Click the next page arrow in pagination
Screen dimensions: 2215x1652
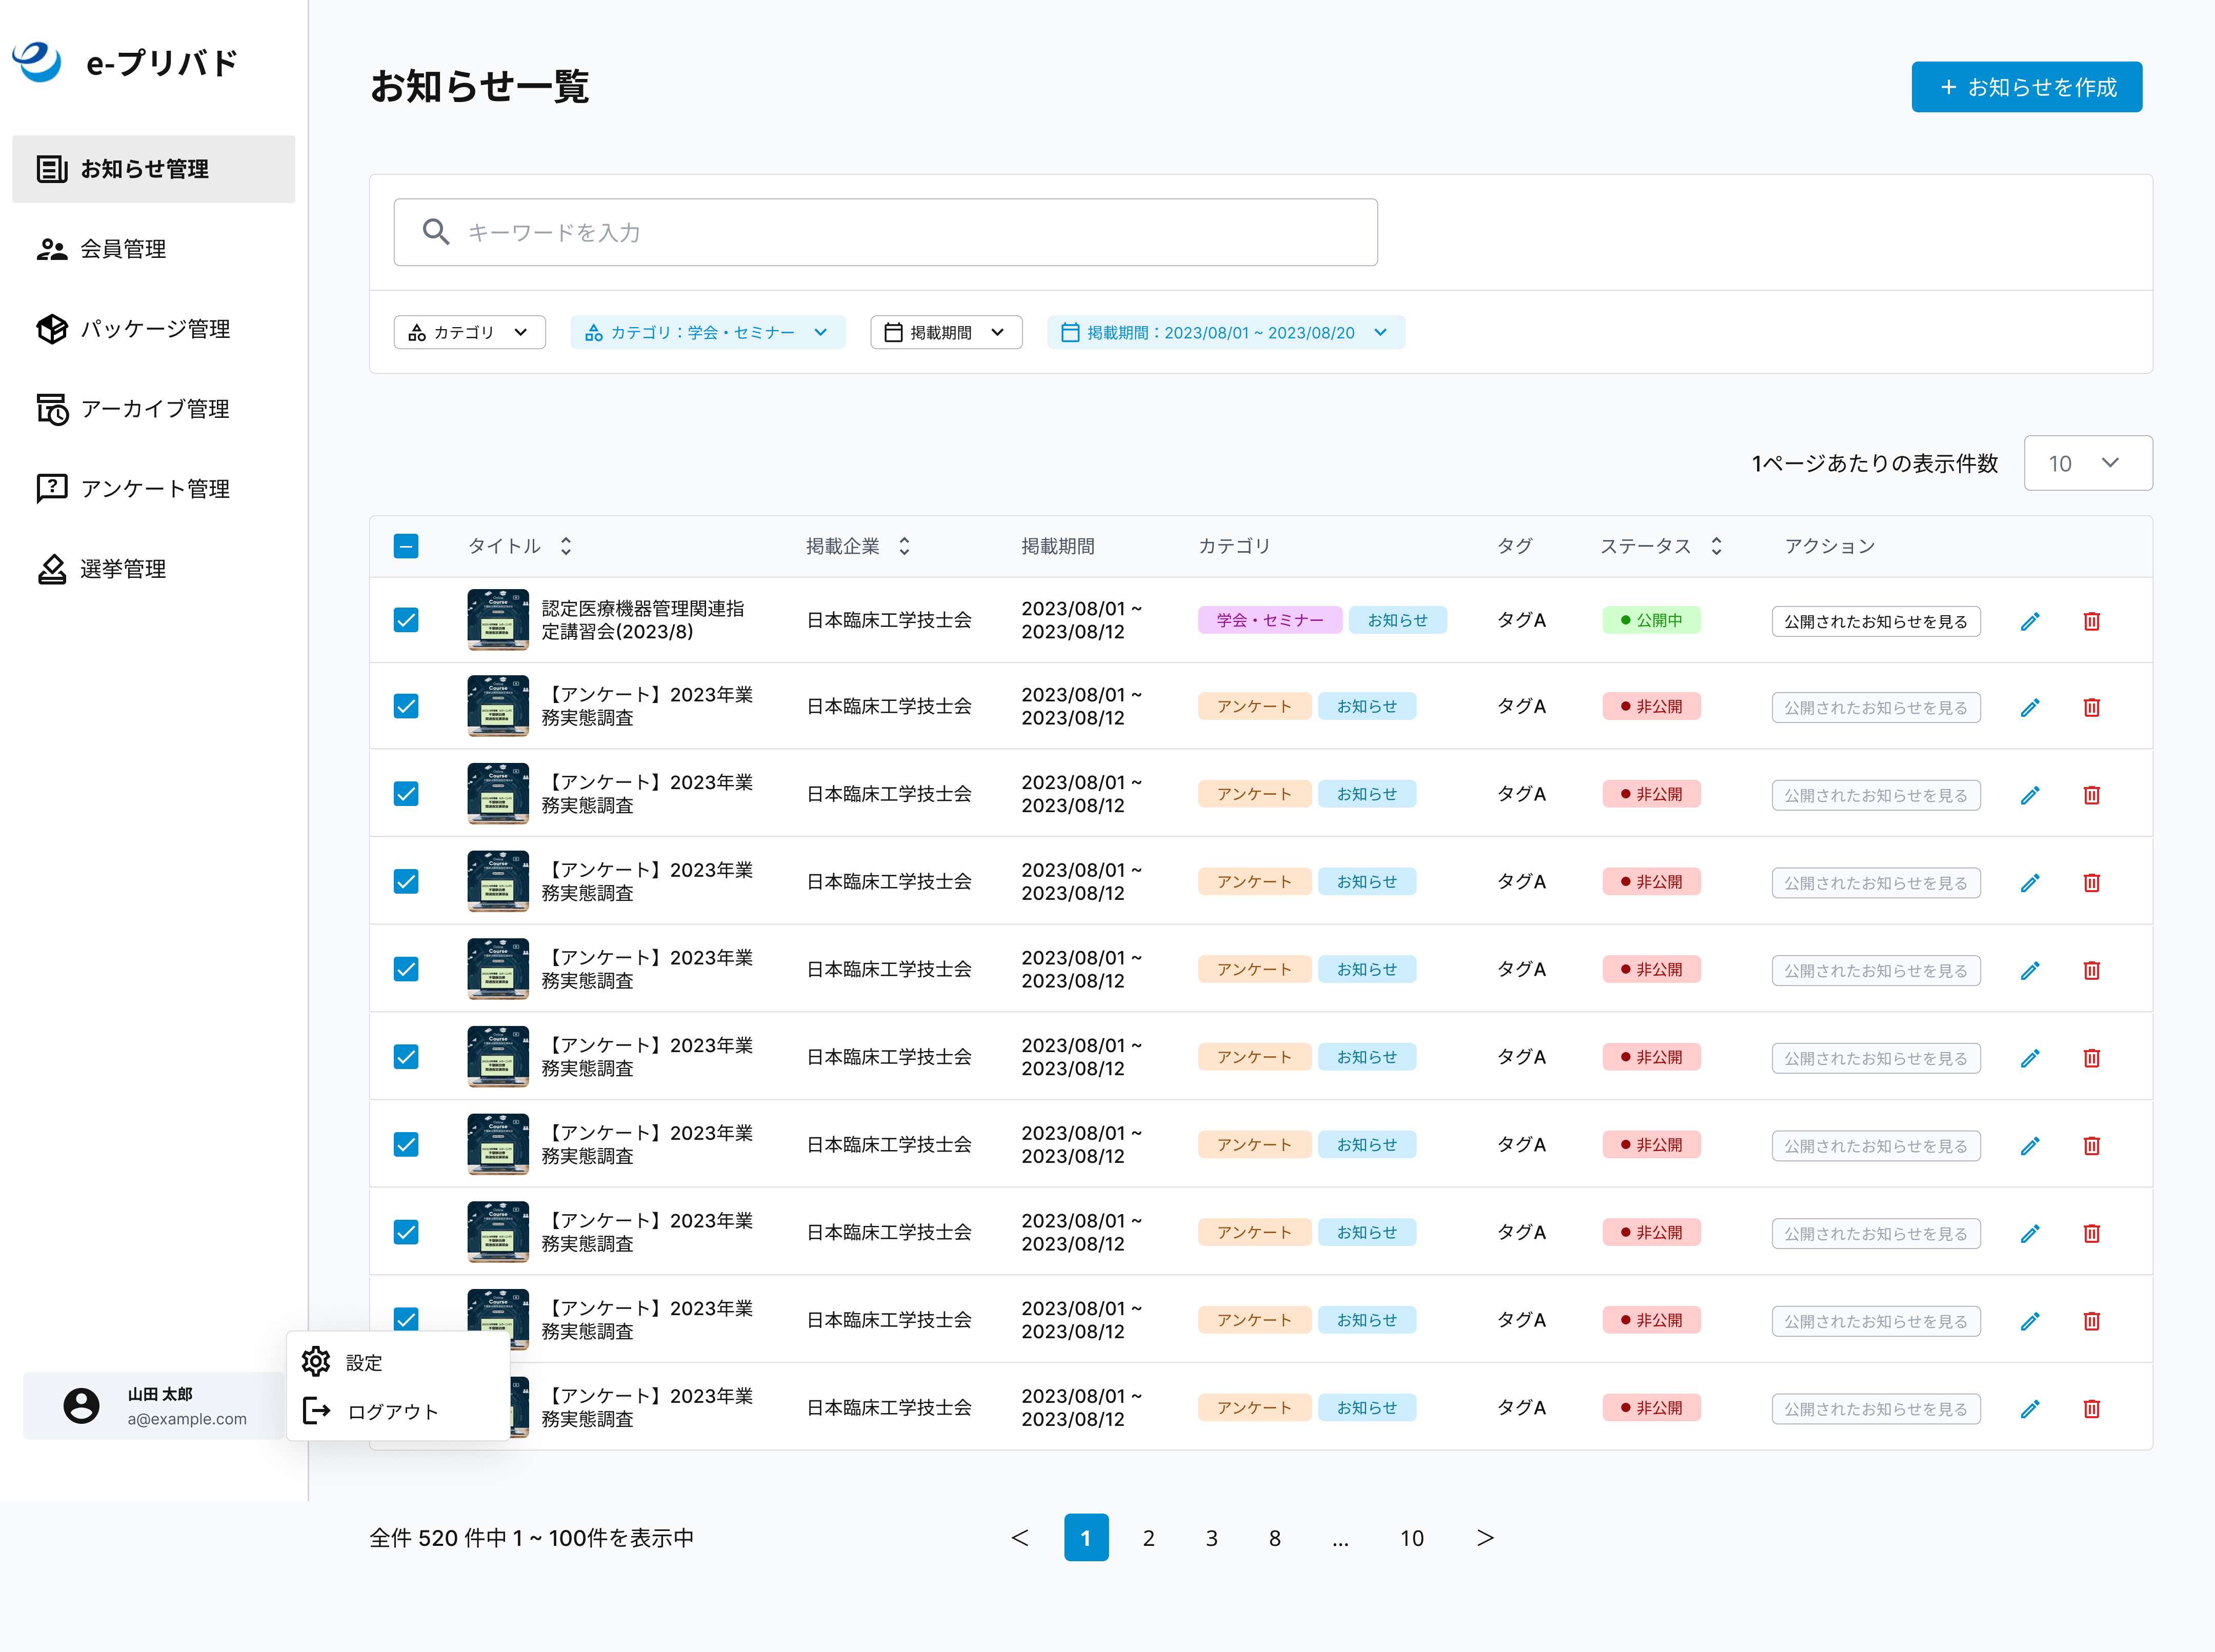click(x=1485, y=1538)
